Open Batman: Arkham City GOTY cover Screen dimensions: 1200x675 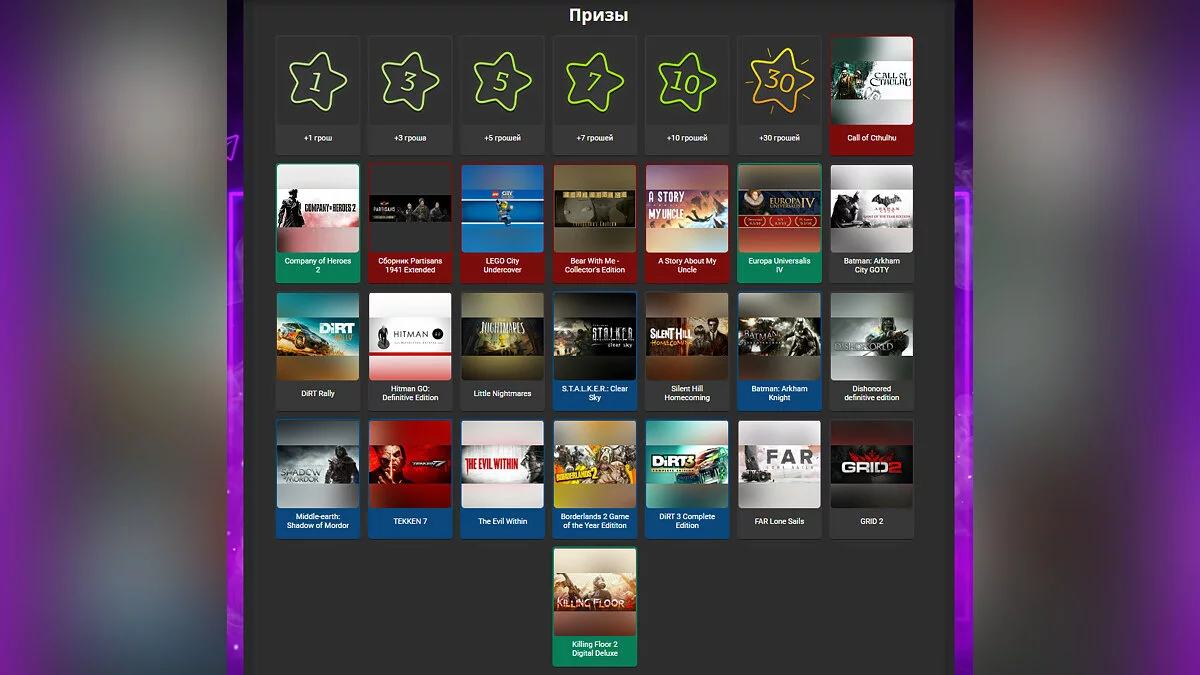872,208
